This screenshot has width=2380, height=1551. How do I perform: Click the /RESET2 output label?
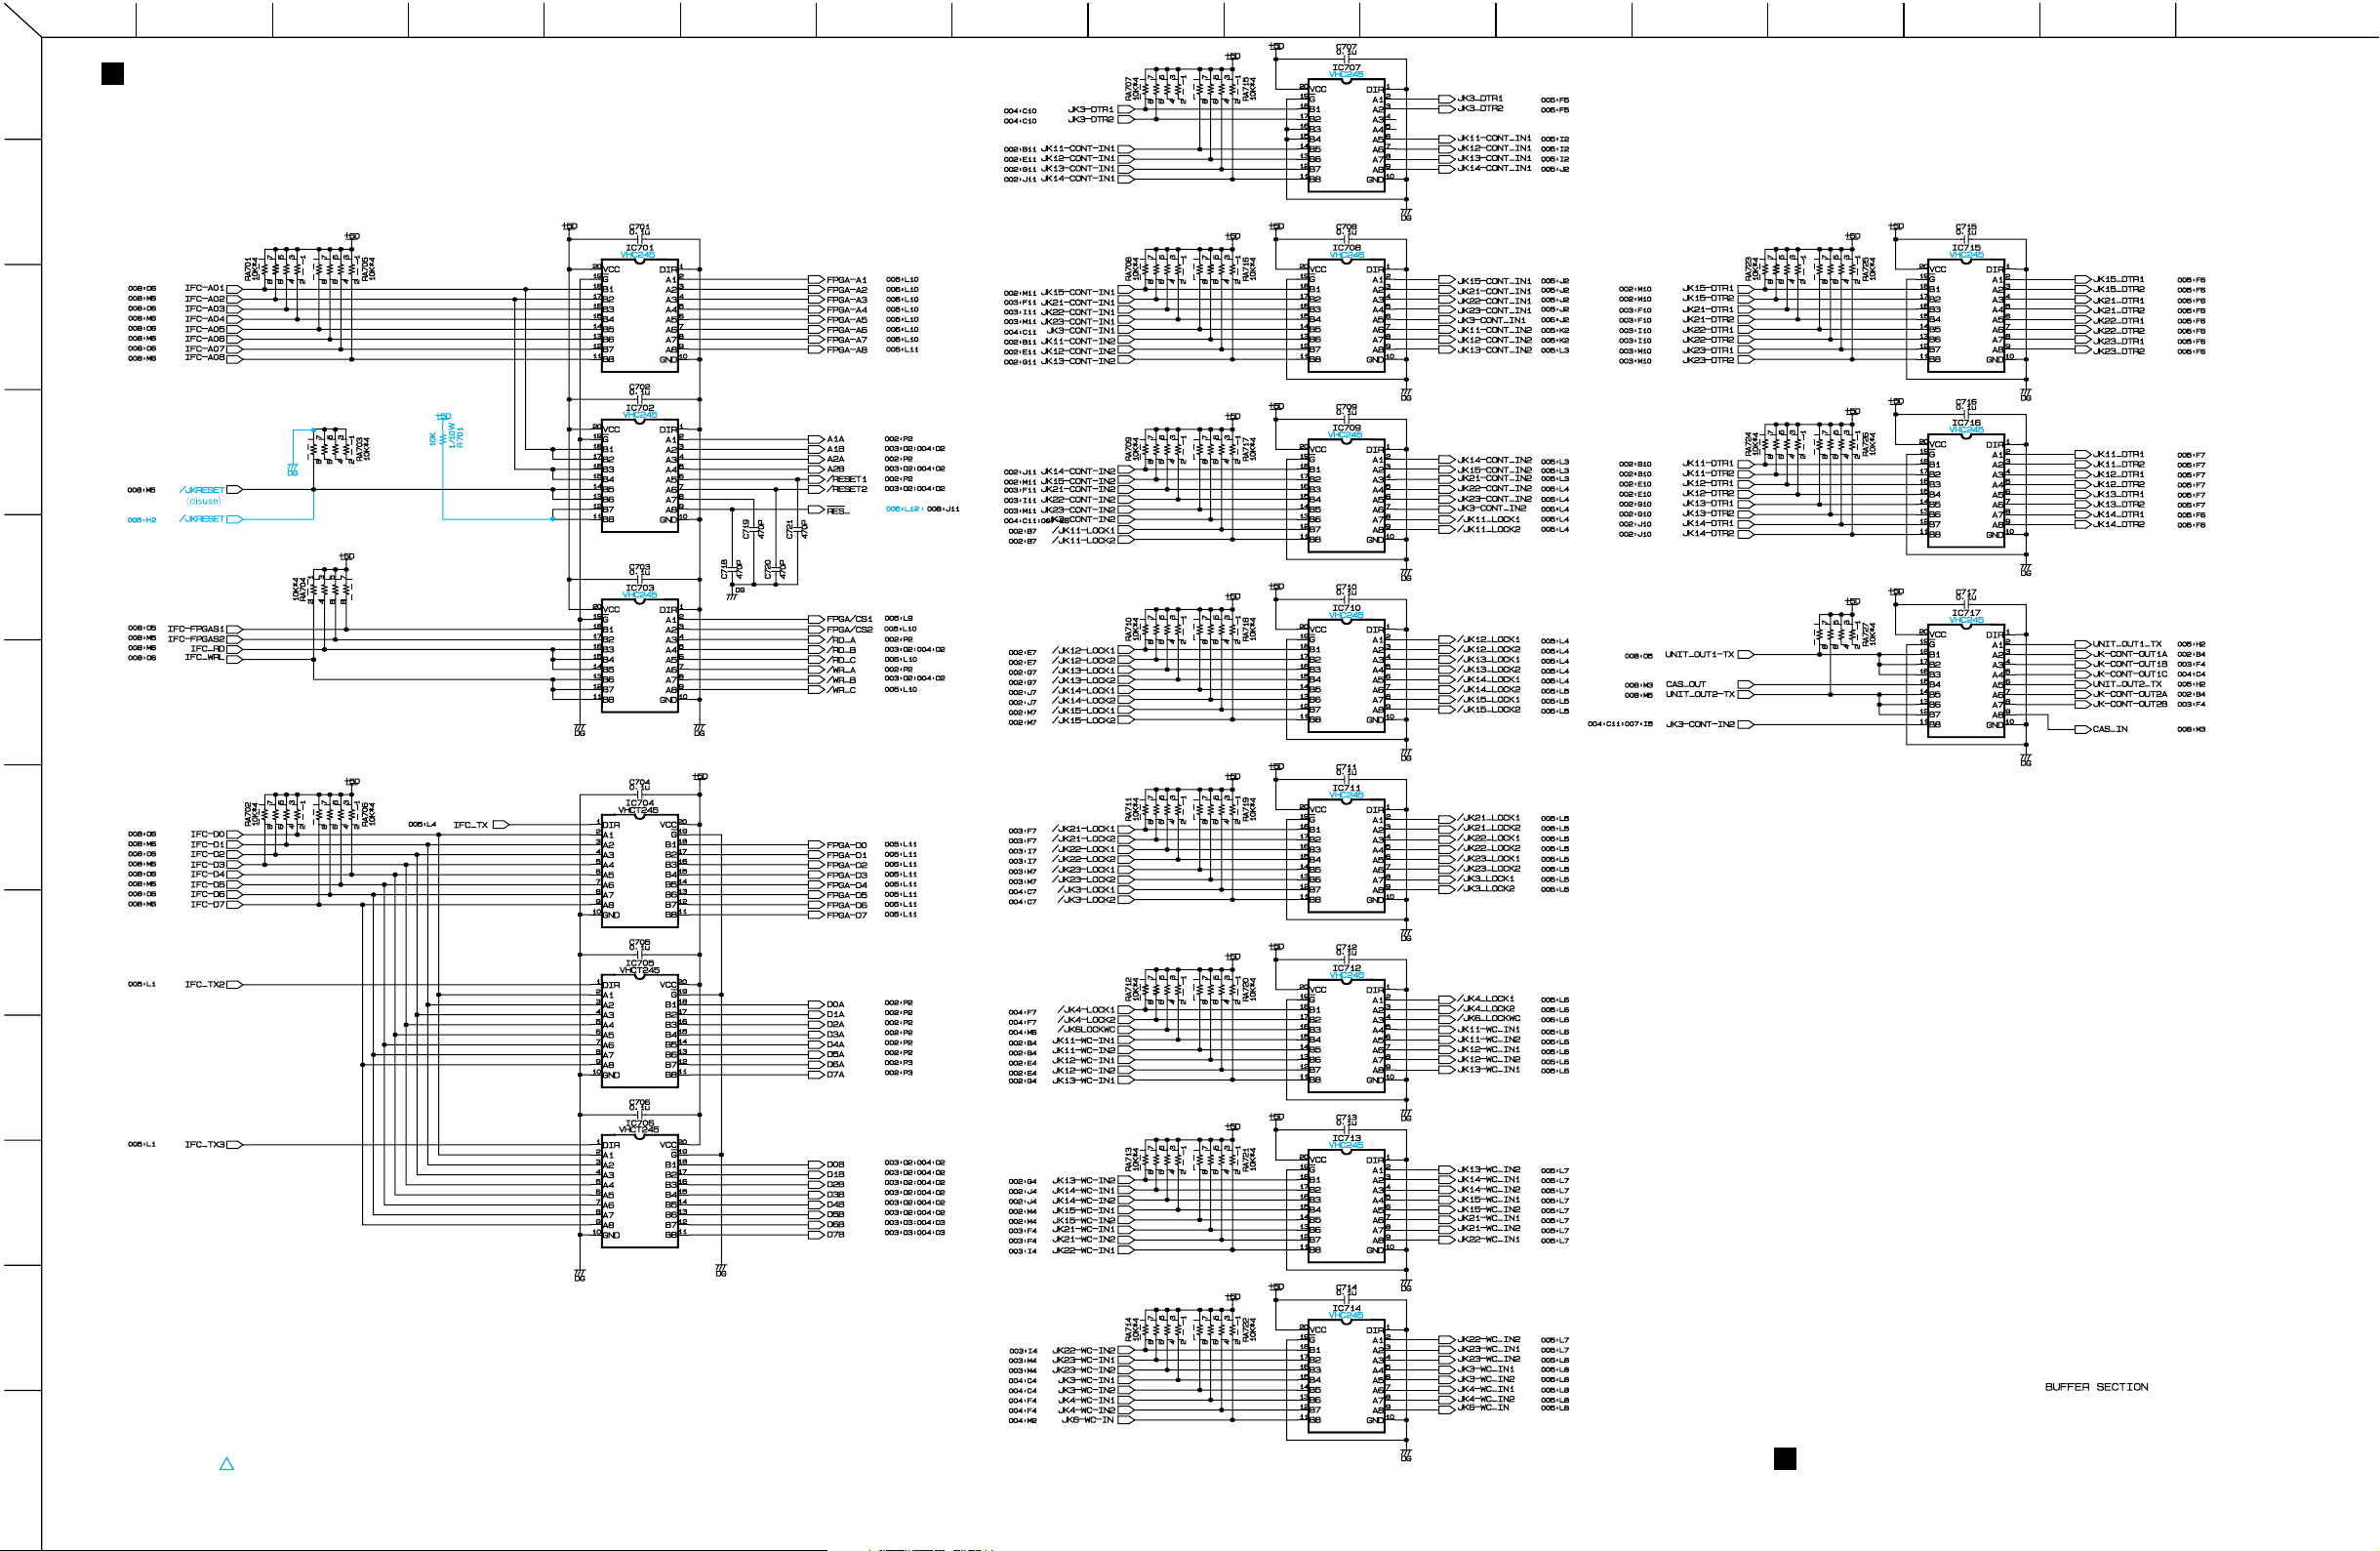(x=847, y=489)
